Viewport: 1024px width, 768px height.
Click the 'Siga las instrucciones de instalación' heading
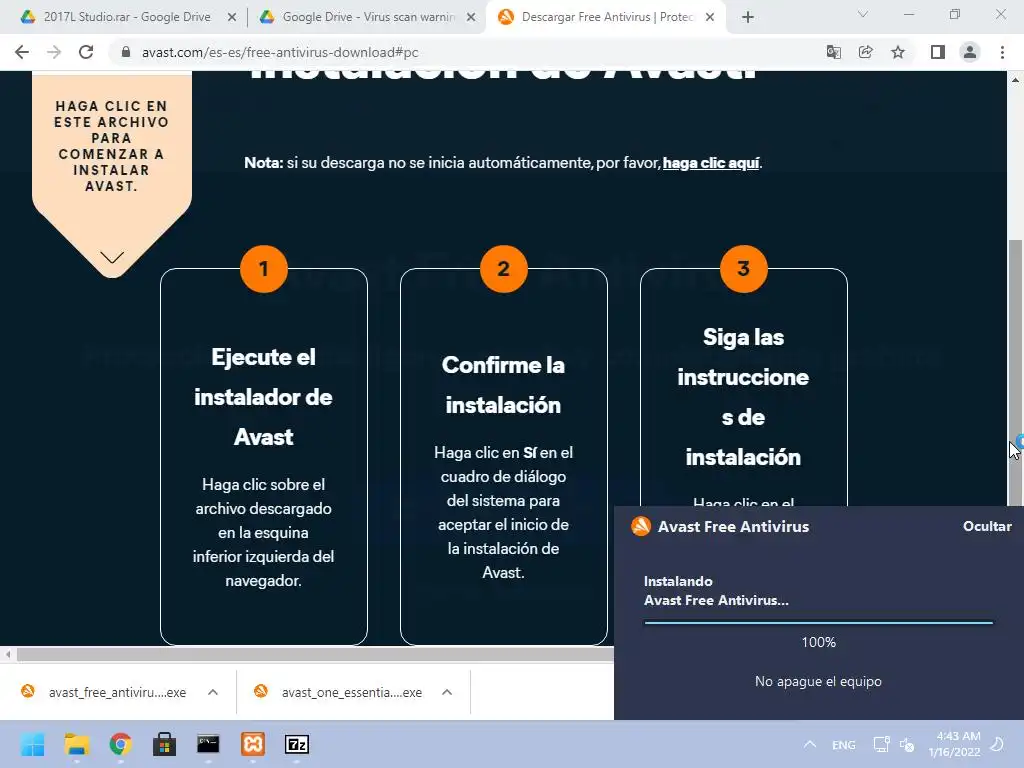point(743,397)
